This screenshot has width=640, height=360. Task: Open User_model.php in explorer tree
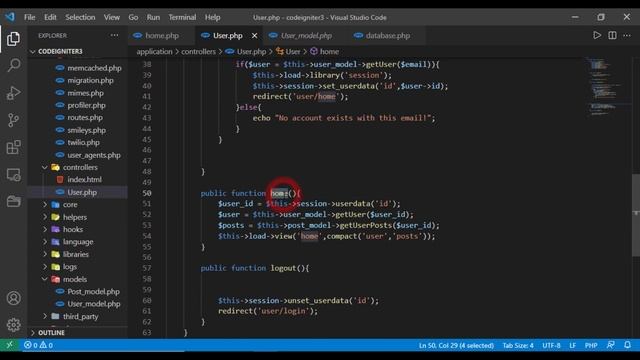[93, 304]
